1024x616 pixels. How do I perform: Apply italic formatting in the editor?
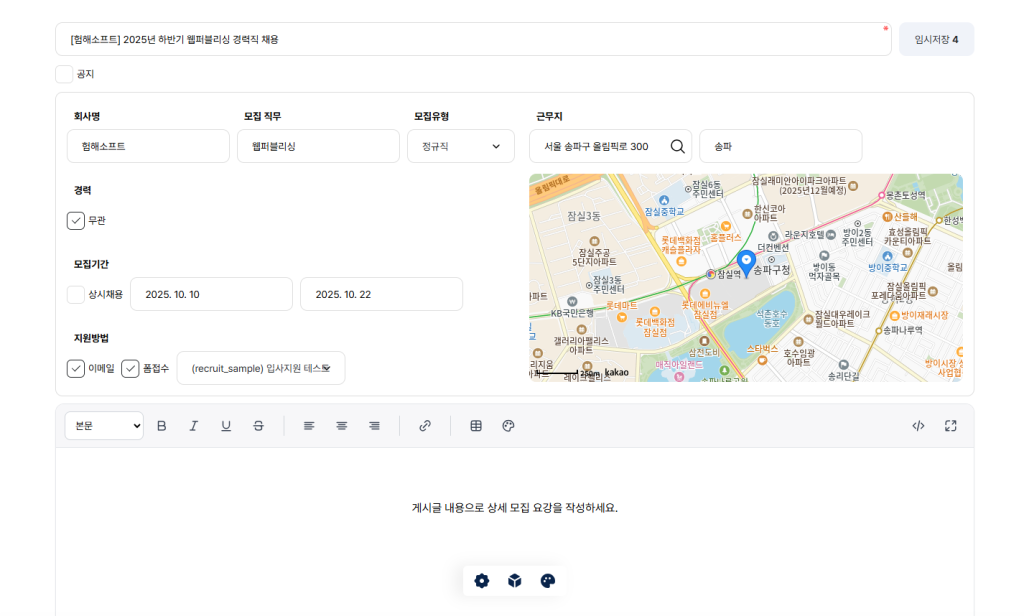194,426
